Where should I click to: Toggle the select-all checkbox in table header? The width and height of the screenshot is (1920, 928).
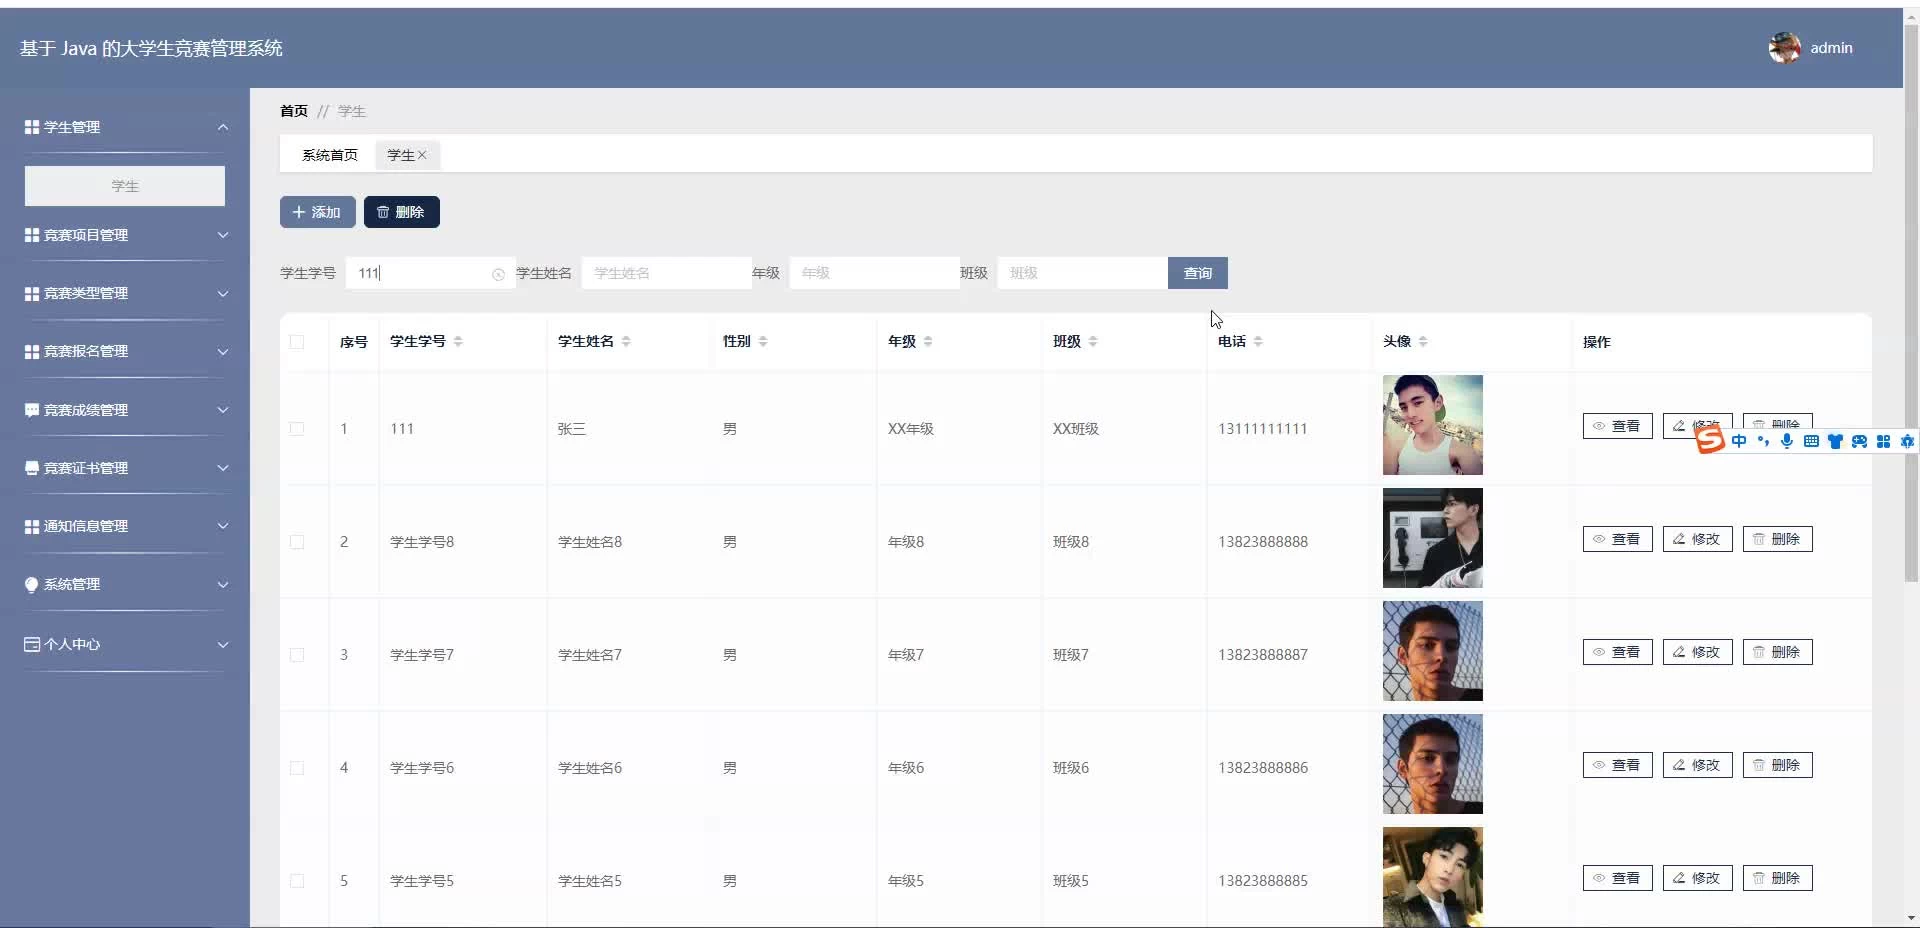tap(297, 342)
